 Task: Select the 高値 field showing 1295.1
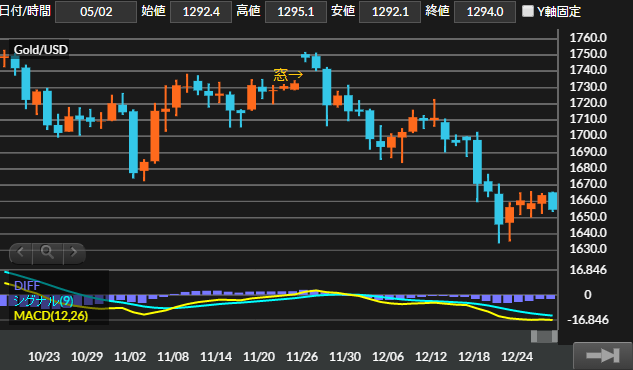(296, 12)
